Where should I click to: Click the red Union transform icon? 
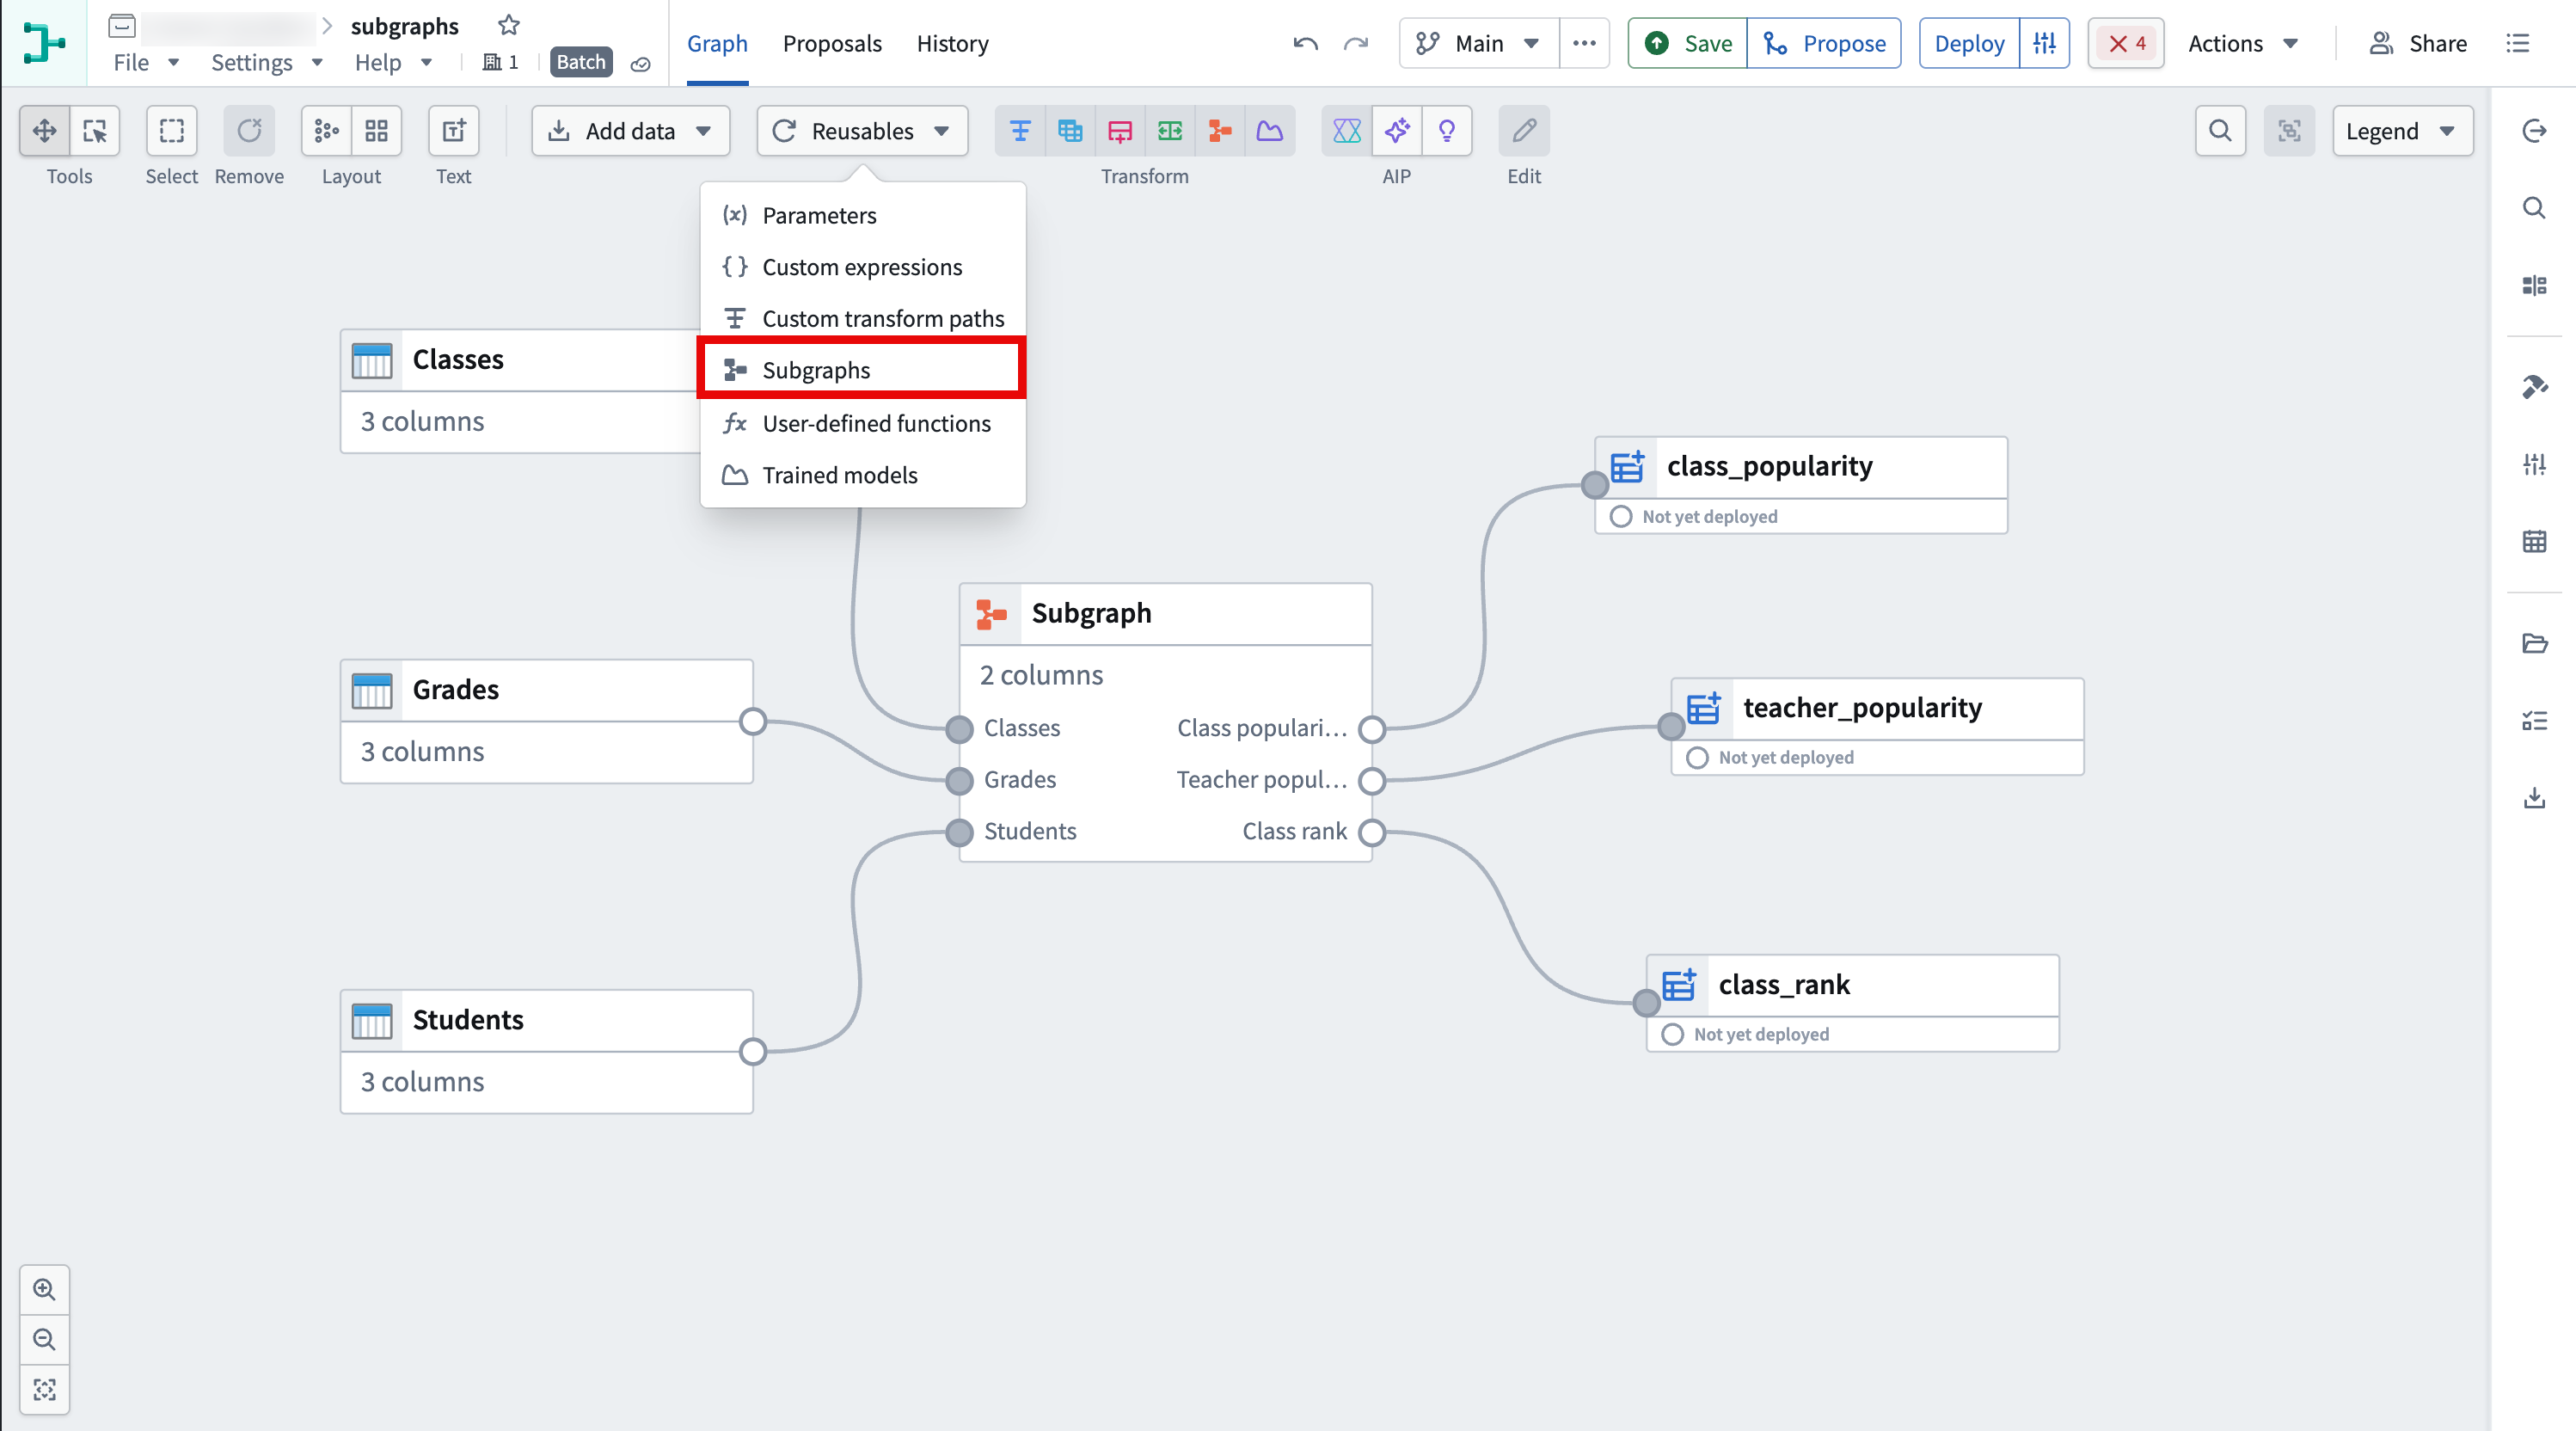tap(1120, 131)
